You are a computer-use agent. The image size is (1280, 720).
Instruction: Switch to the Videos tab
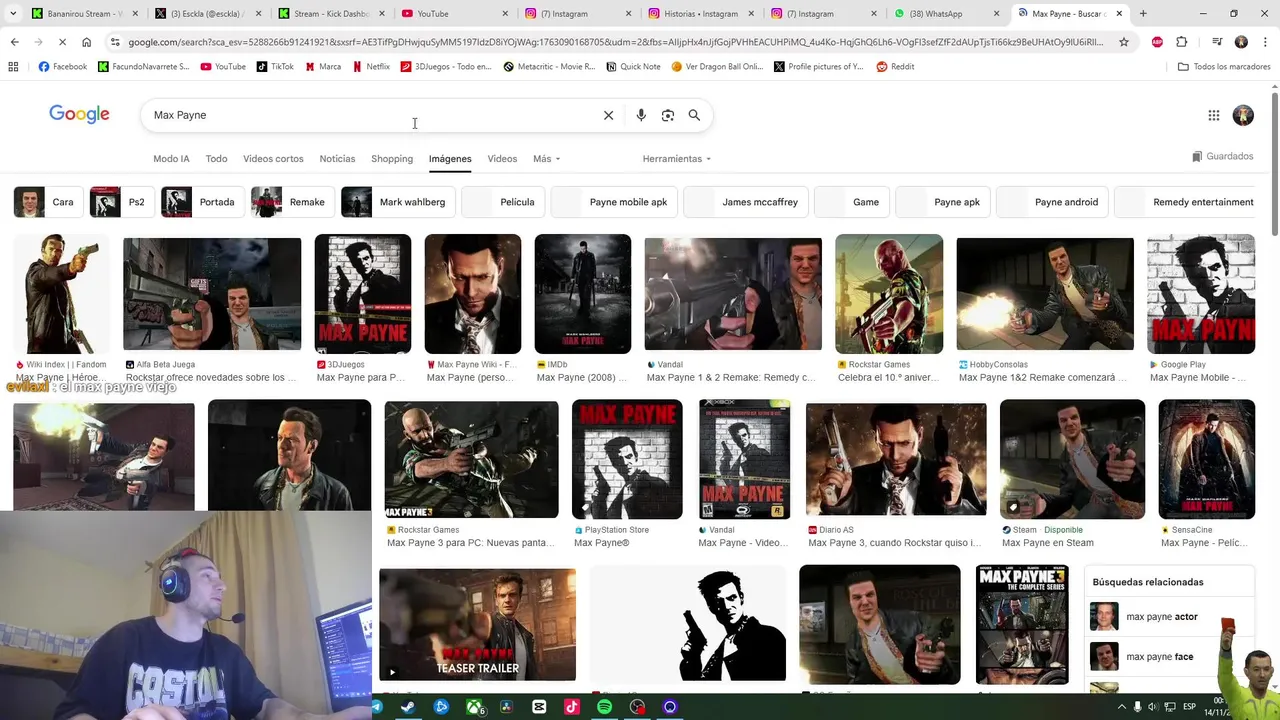[502, 159]
